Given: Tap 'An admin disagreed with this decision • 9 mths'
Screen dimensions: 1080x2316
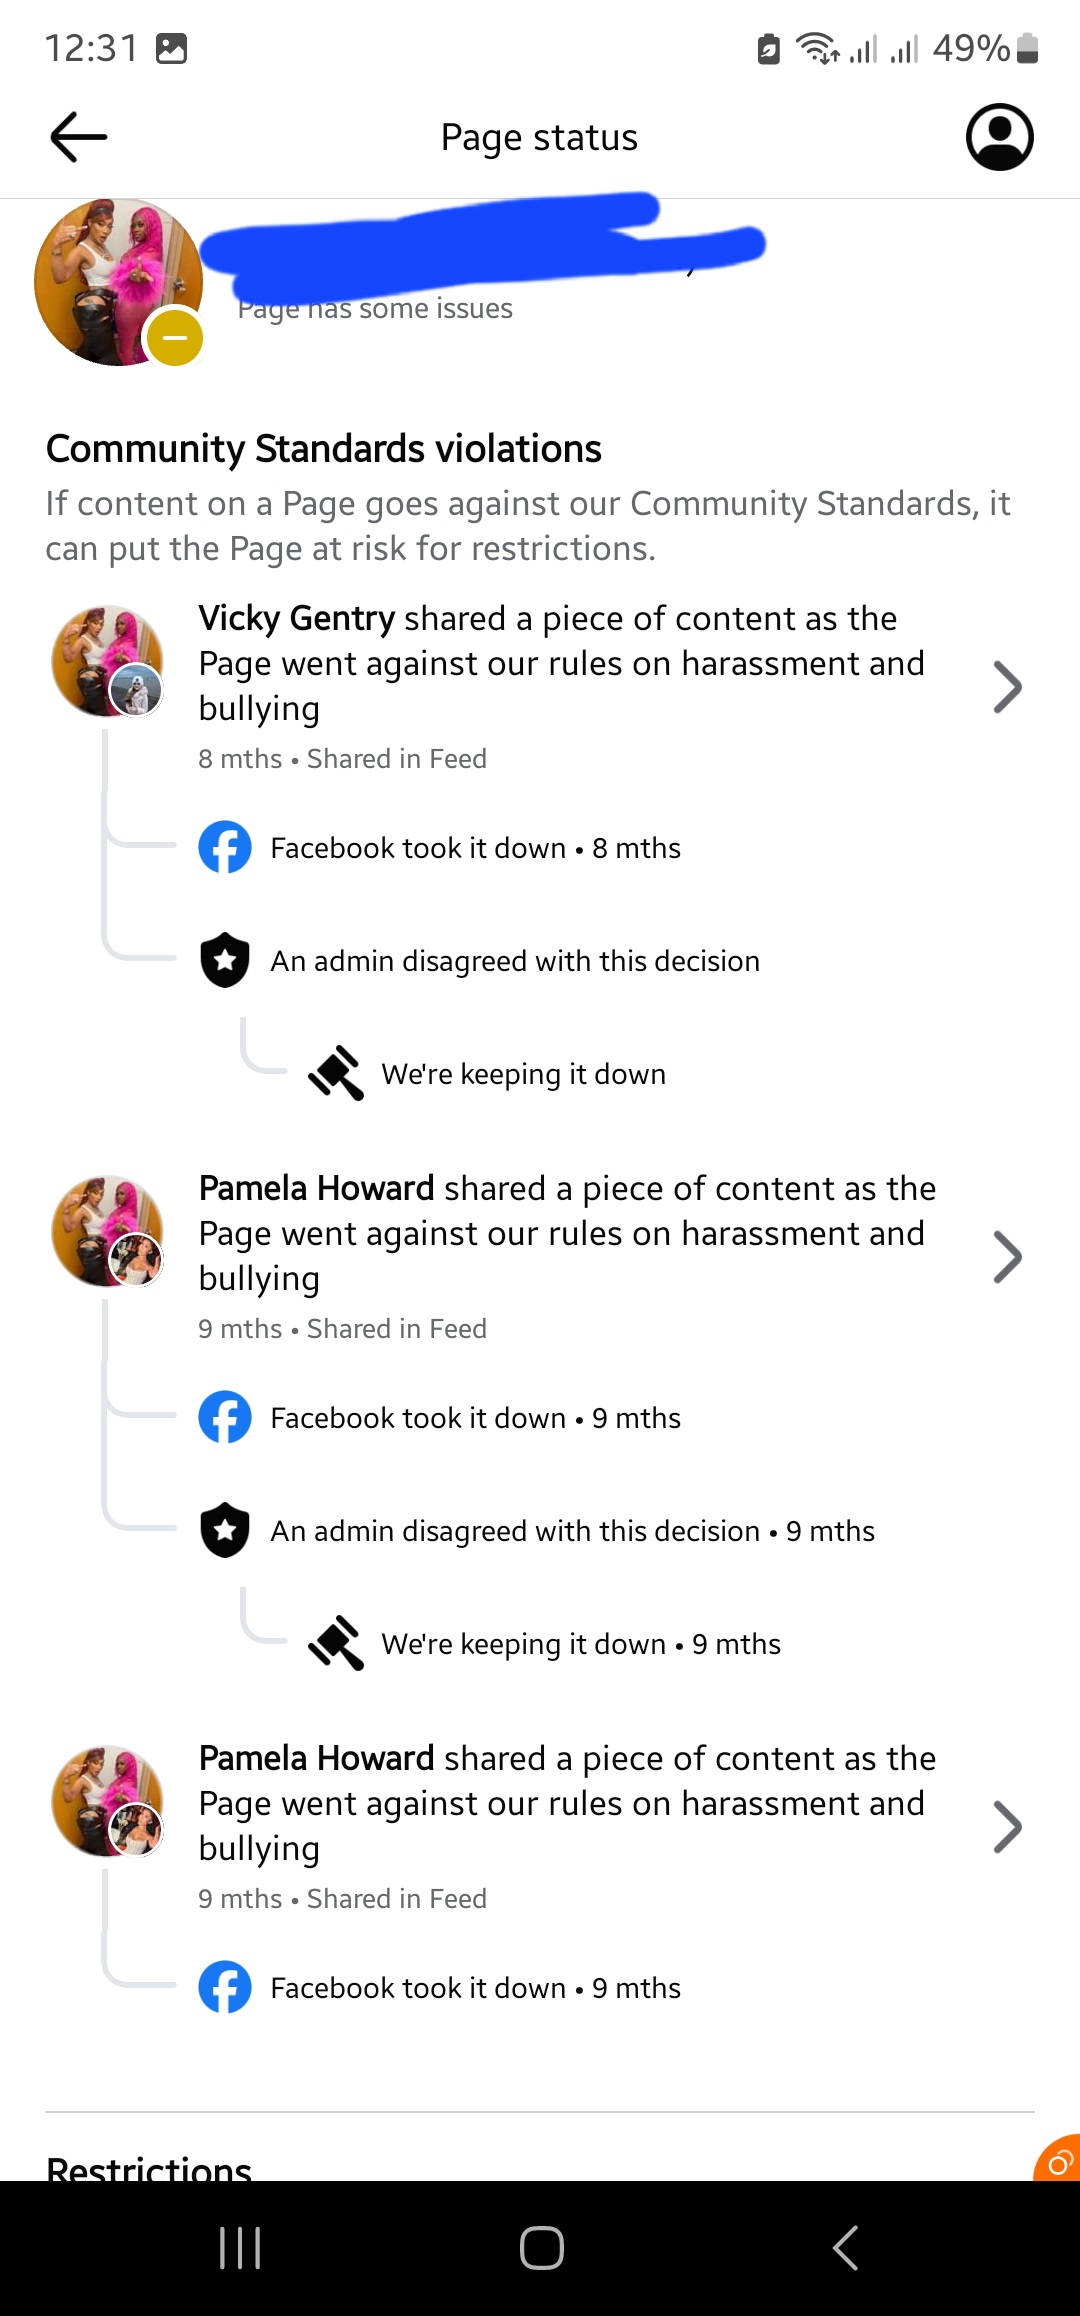Looking at the screenshot, I should [x=572, y=1531].
